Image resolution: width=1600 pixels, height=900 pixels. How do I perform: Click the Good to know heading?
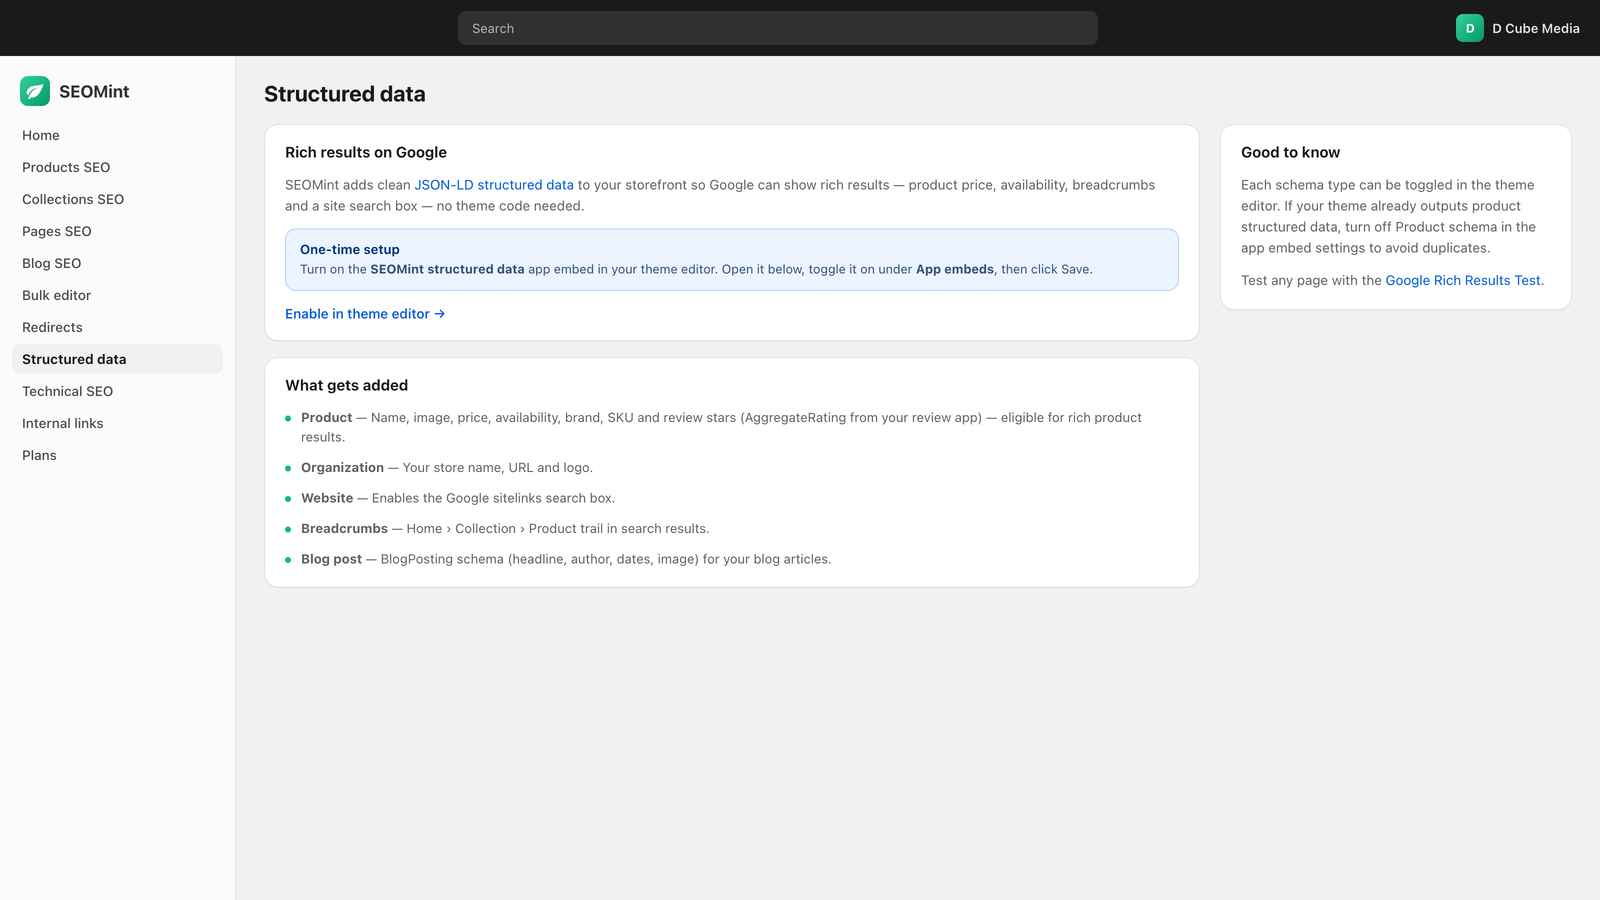pos(1290,152)
